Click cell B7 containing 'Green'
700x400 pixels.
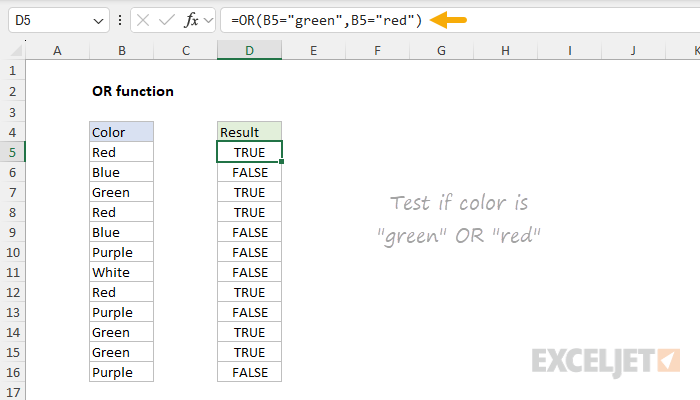pyautogui.click(x=121, y=192)
